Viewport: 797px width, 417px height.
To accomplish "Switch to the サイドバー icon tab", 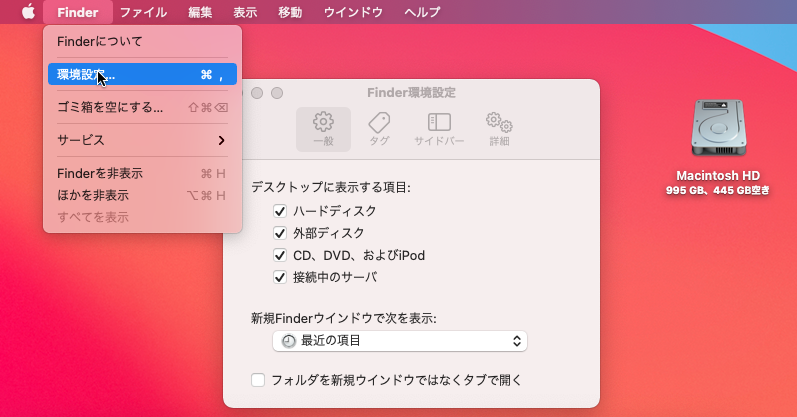I will [439, 129].
